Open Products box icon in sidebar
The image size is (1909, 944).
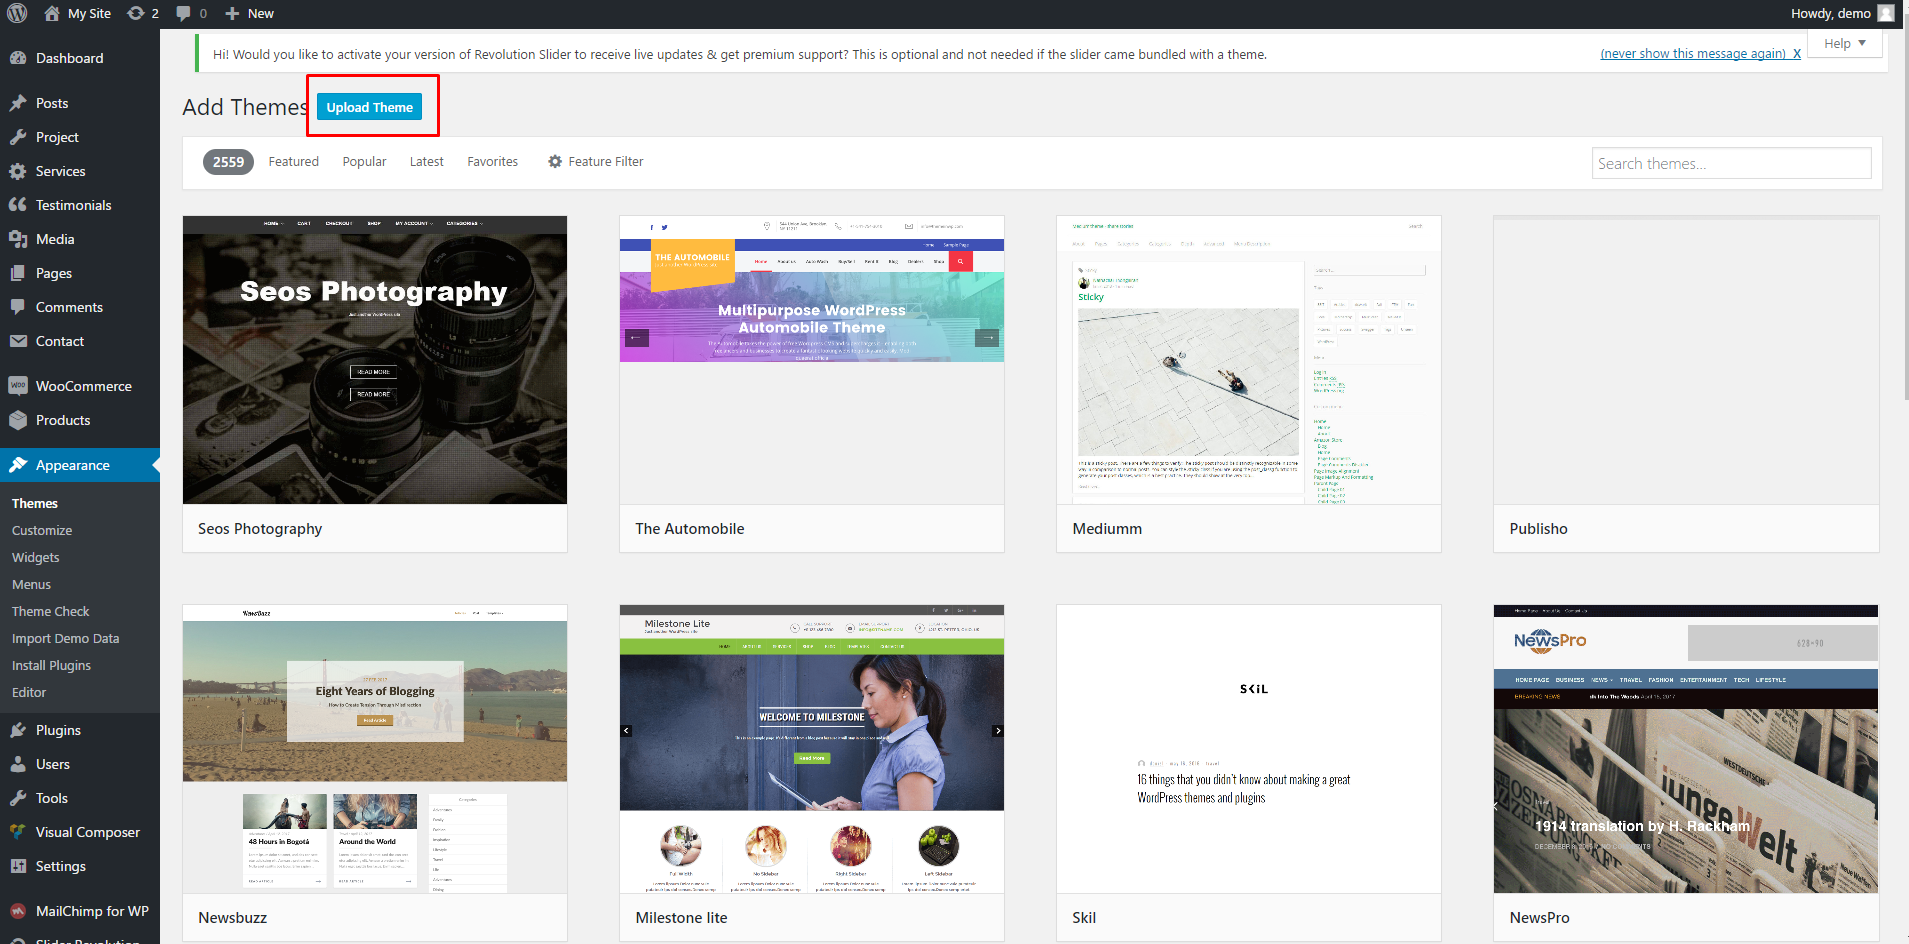[18, 420]
